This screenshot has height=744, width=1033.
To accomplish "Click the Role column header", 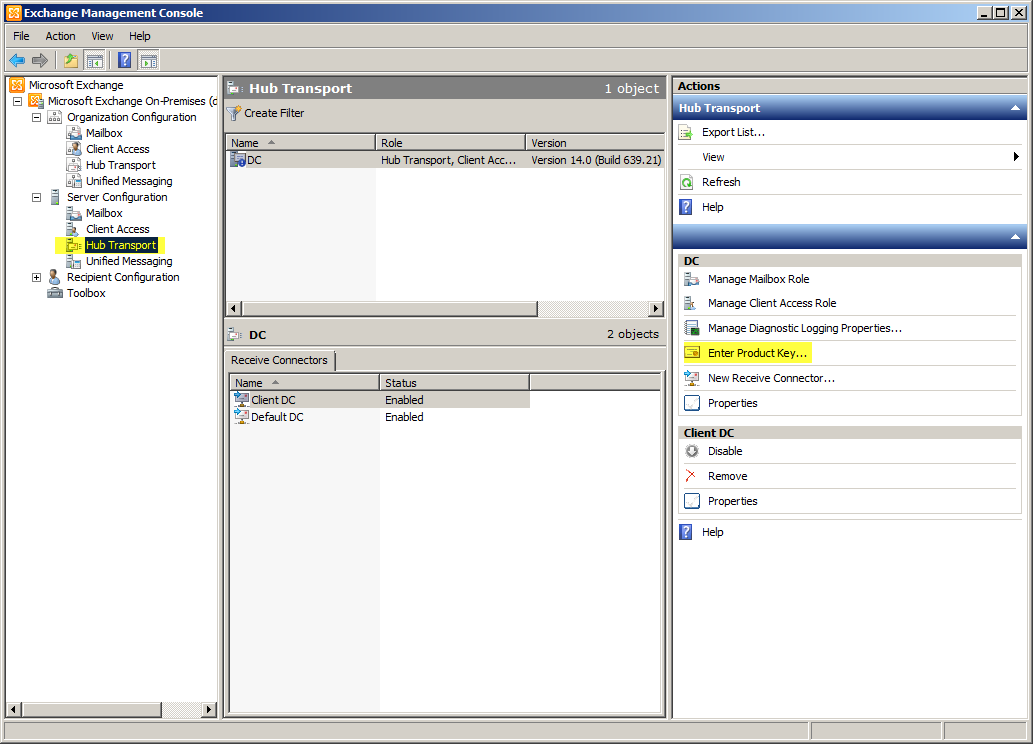I will click(451, 143).
